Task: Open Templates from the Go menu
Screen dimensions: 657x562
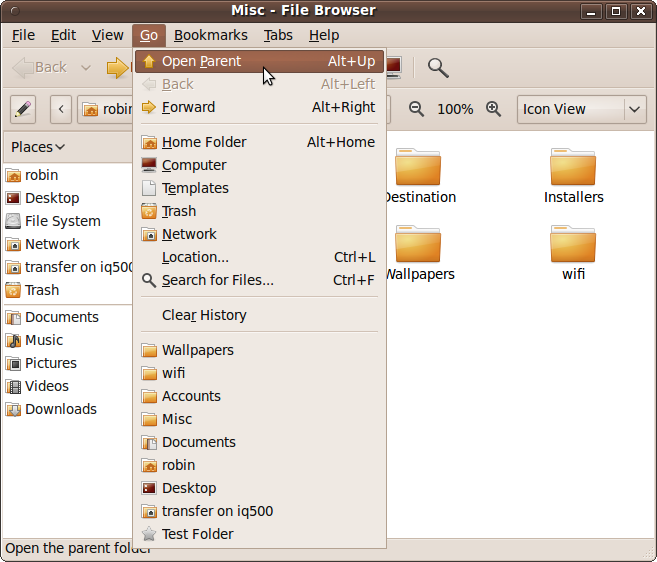Action: click(259, 188)
